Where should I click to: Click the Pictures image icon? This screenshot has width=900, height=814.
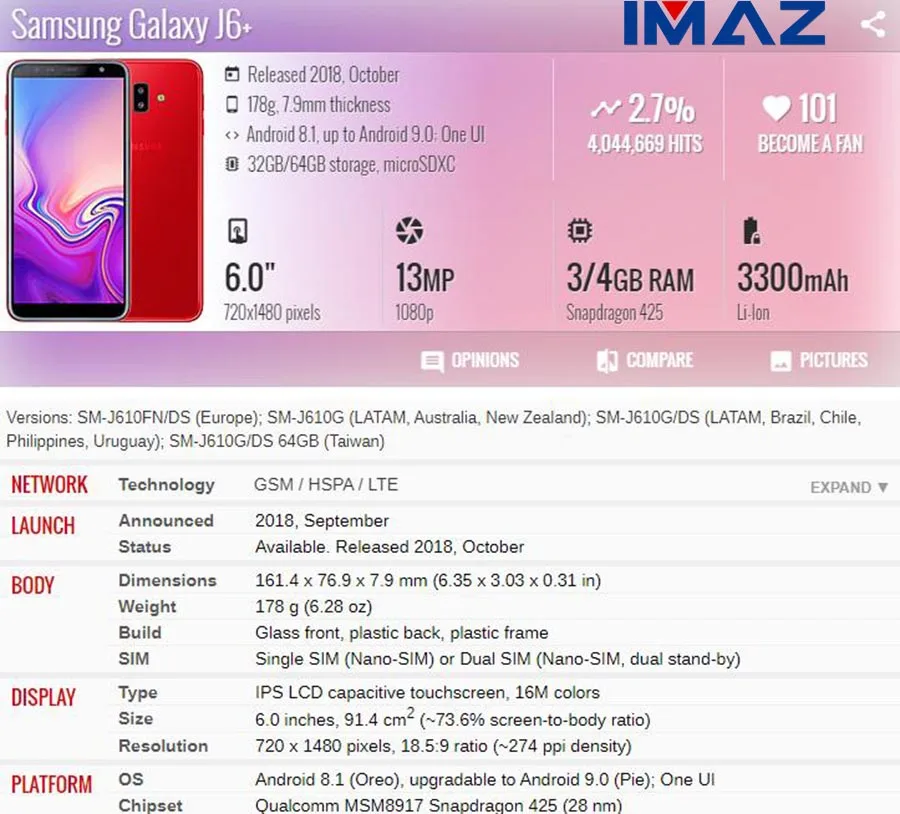click(781, 361)
